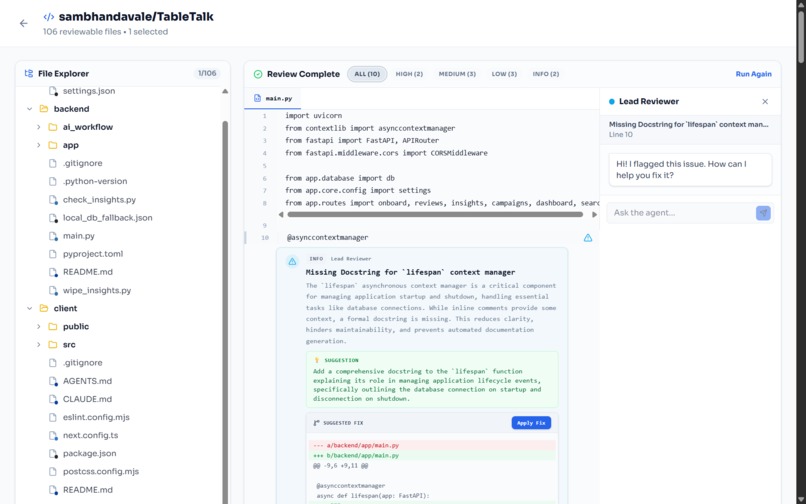806x504 pixels.
Task: Open postcss.config.mjs file
Action: click(101, 472)
